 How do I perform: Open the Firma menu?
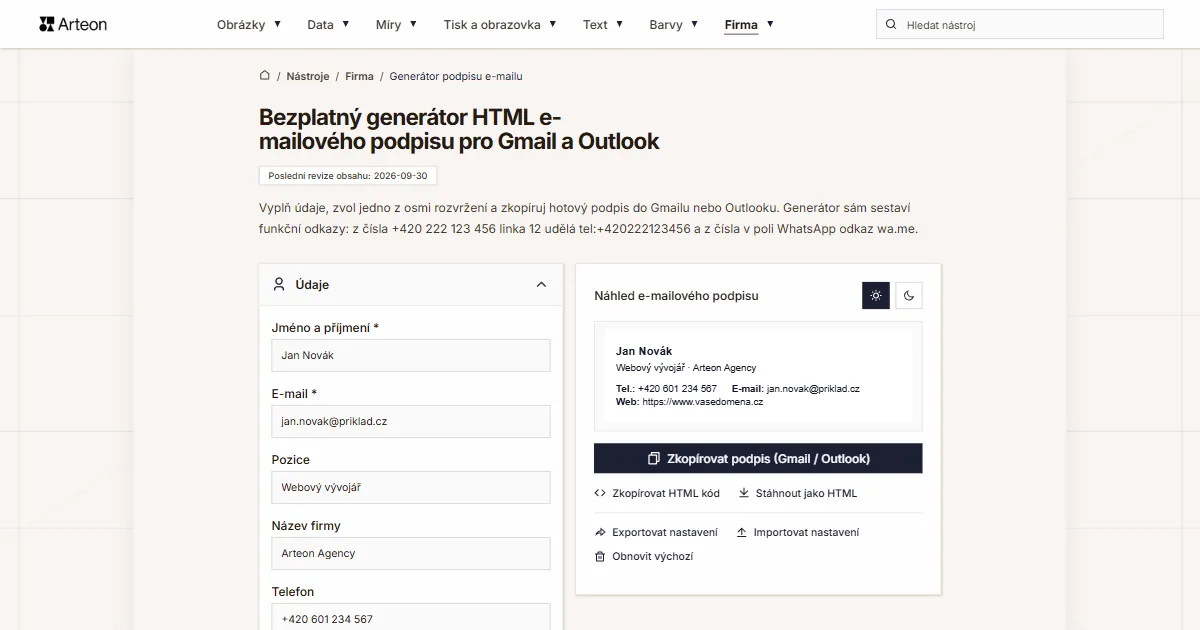tap(749, 25)
